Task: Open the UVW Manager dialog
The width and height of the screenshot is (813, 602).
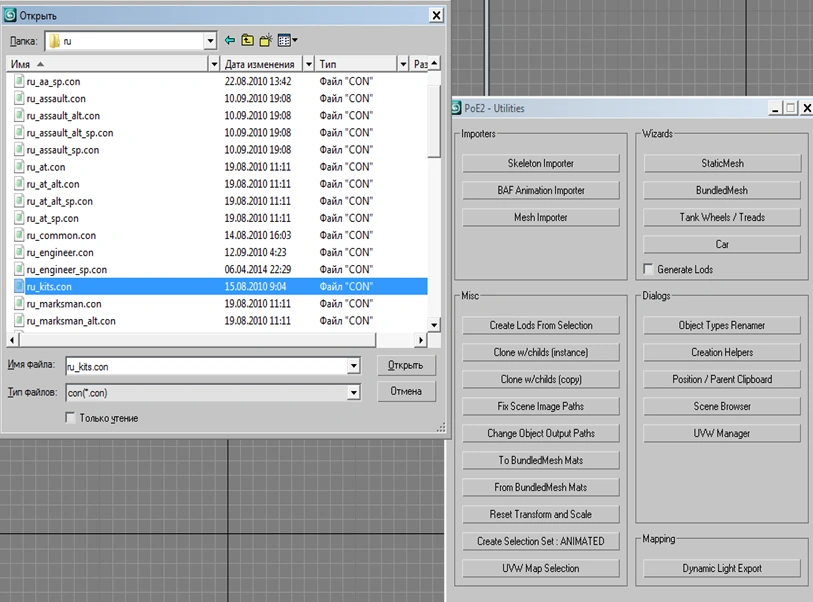Action: (722, 434)
